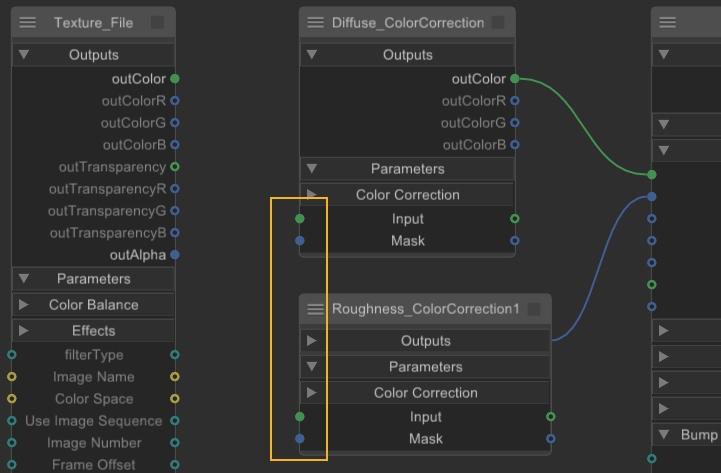Open the Texture_File node hamburger menu

pyautogui.click(x=28, y=22)
